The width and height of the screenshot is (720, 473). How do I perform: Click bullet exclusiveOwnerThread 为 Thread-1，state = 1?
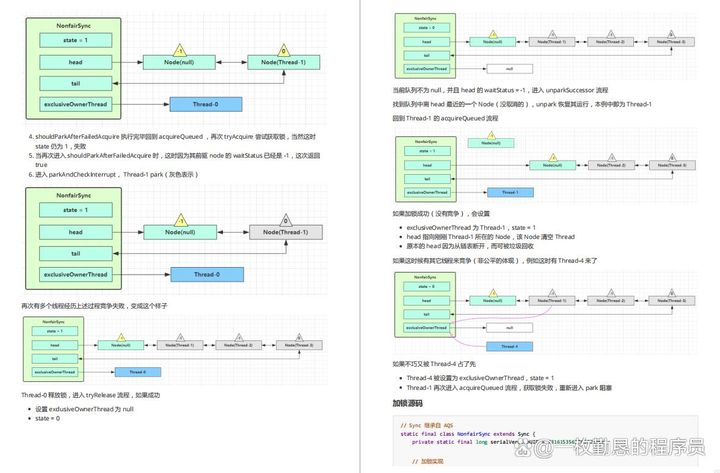tap(471, 227)
